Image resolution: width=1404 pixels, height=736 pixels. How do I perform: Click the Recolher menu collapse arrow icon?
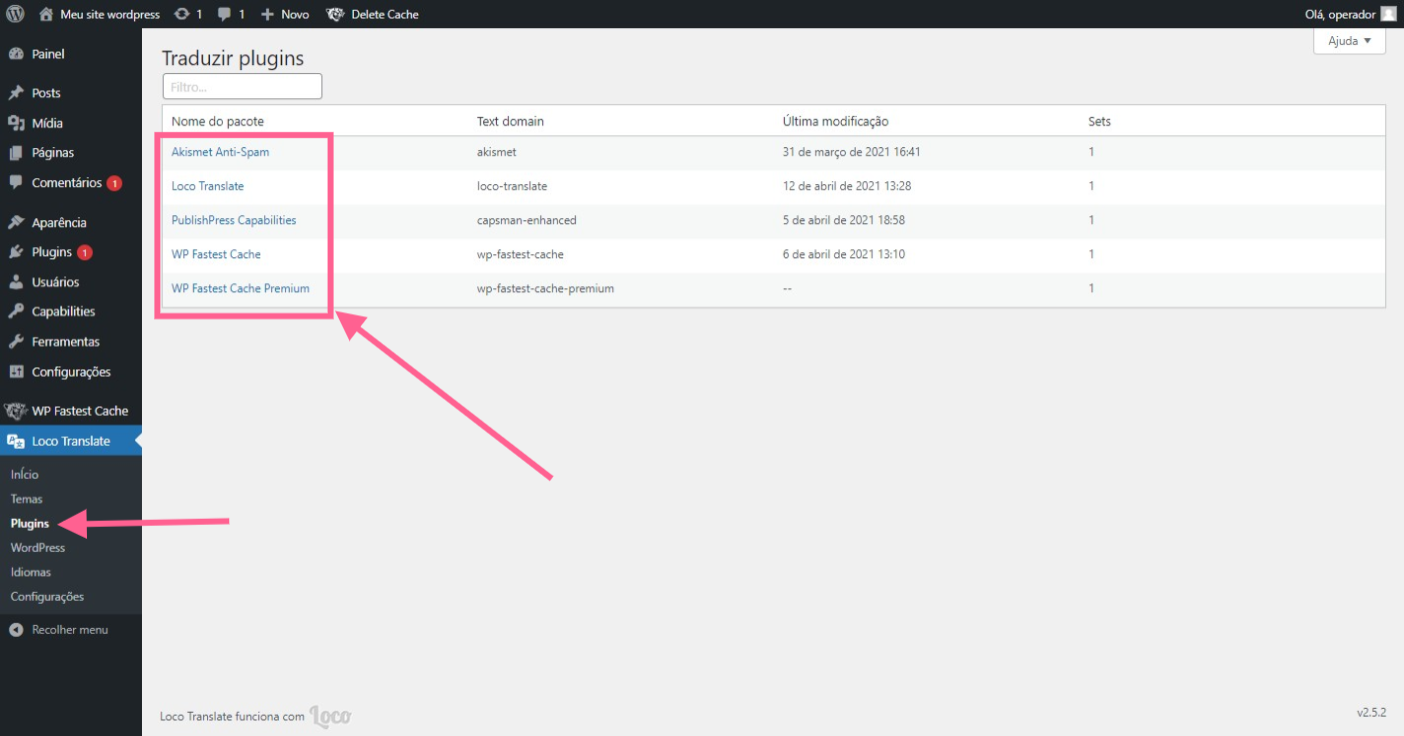pos(16,630)
